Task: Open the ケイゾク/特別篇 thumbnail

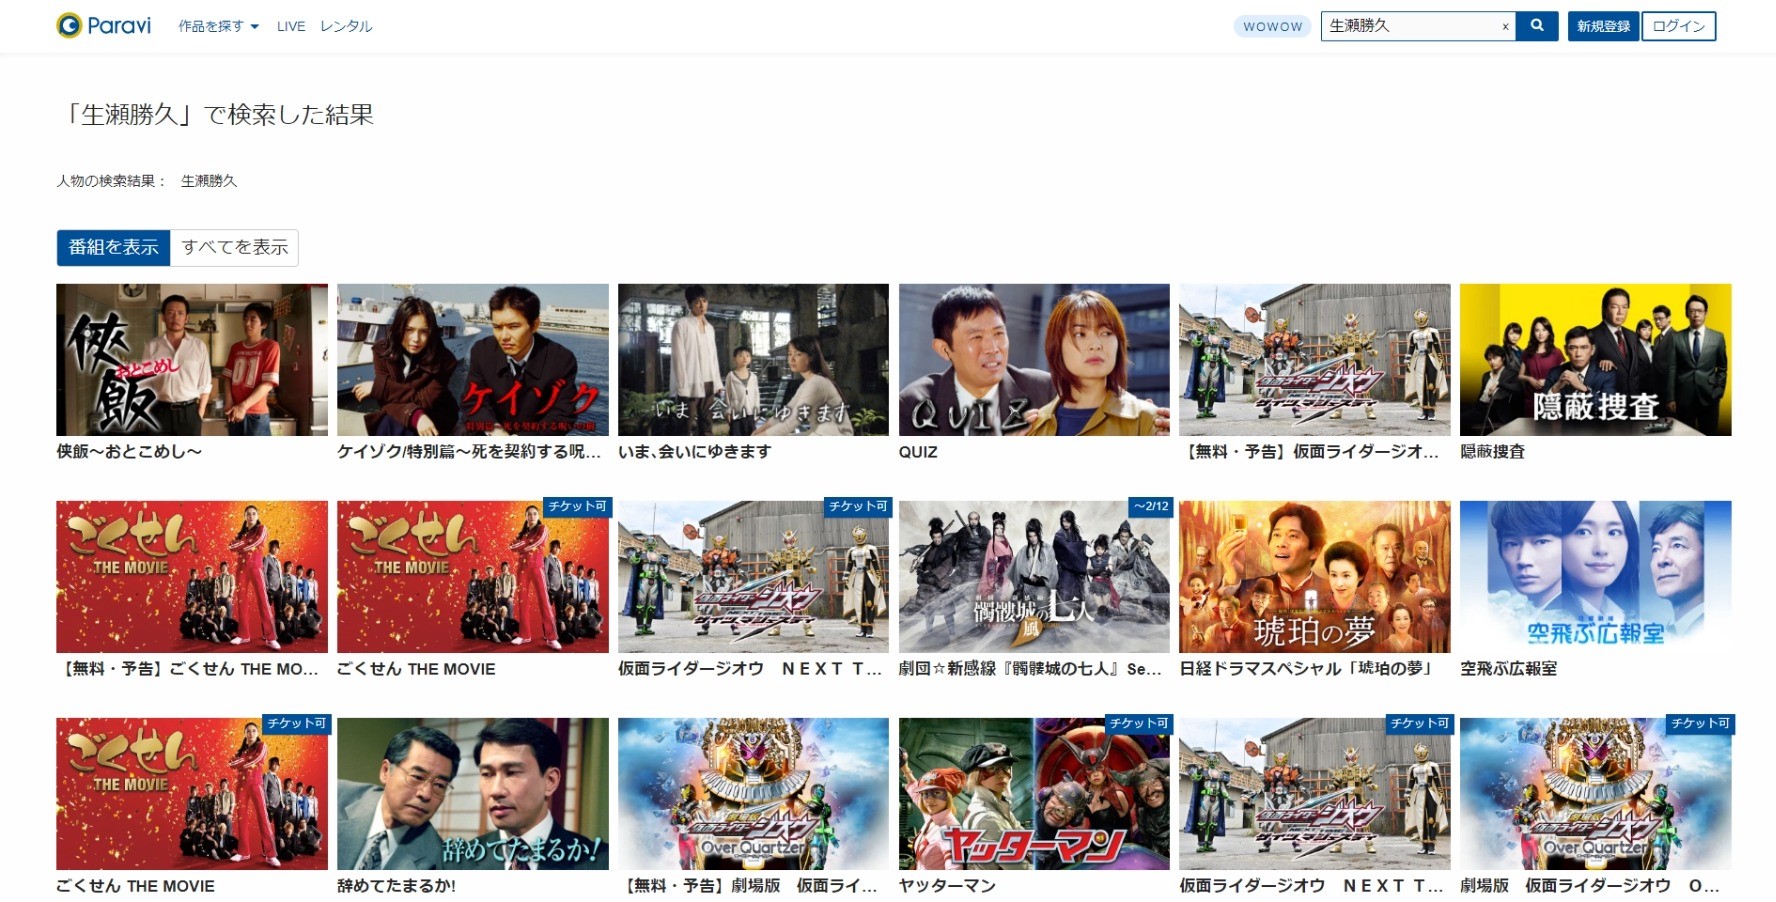Action: (473, 359)
